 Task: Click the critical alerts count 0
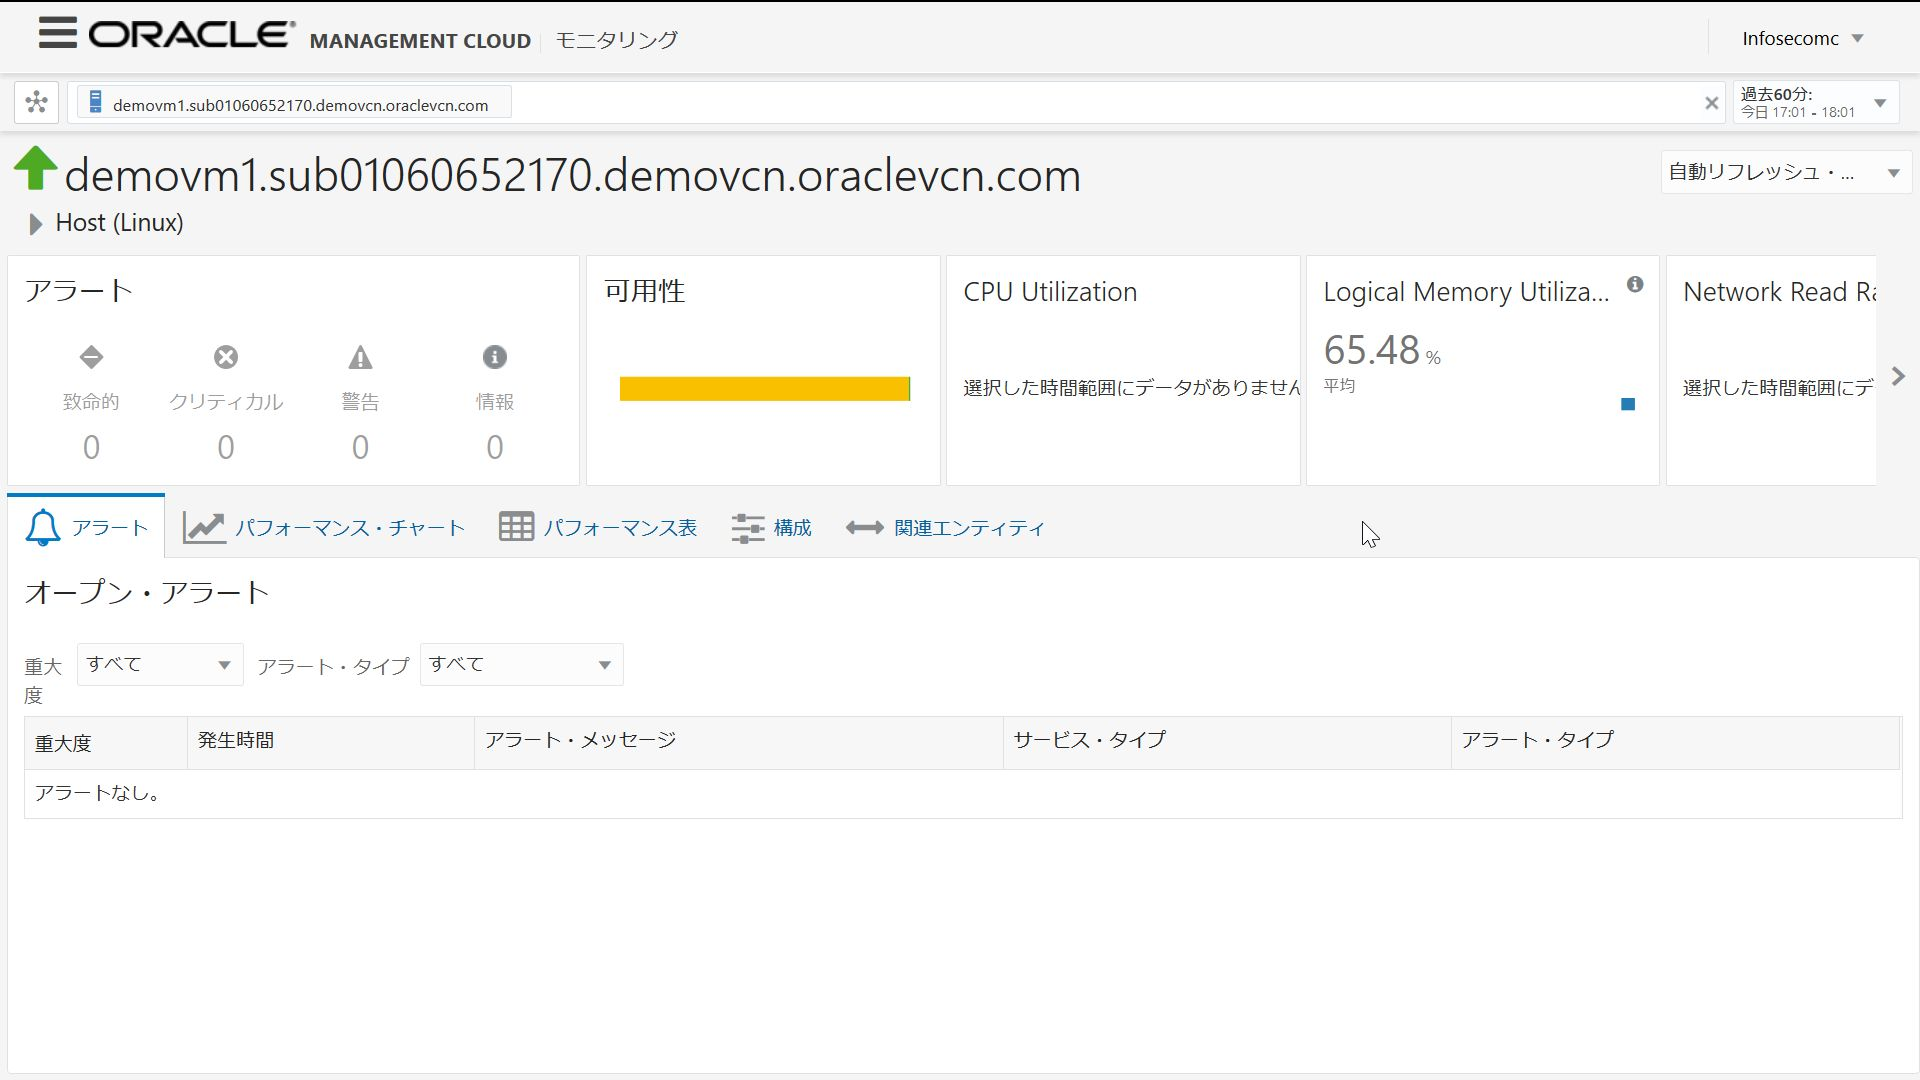[226, 447]
